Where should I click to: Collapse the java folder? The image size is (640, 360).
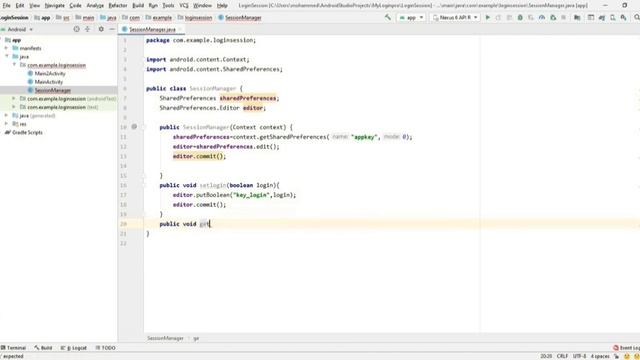[x=6, y=56]
